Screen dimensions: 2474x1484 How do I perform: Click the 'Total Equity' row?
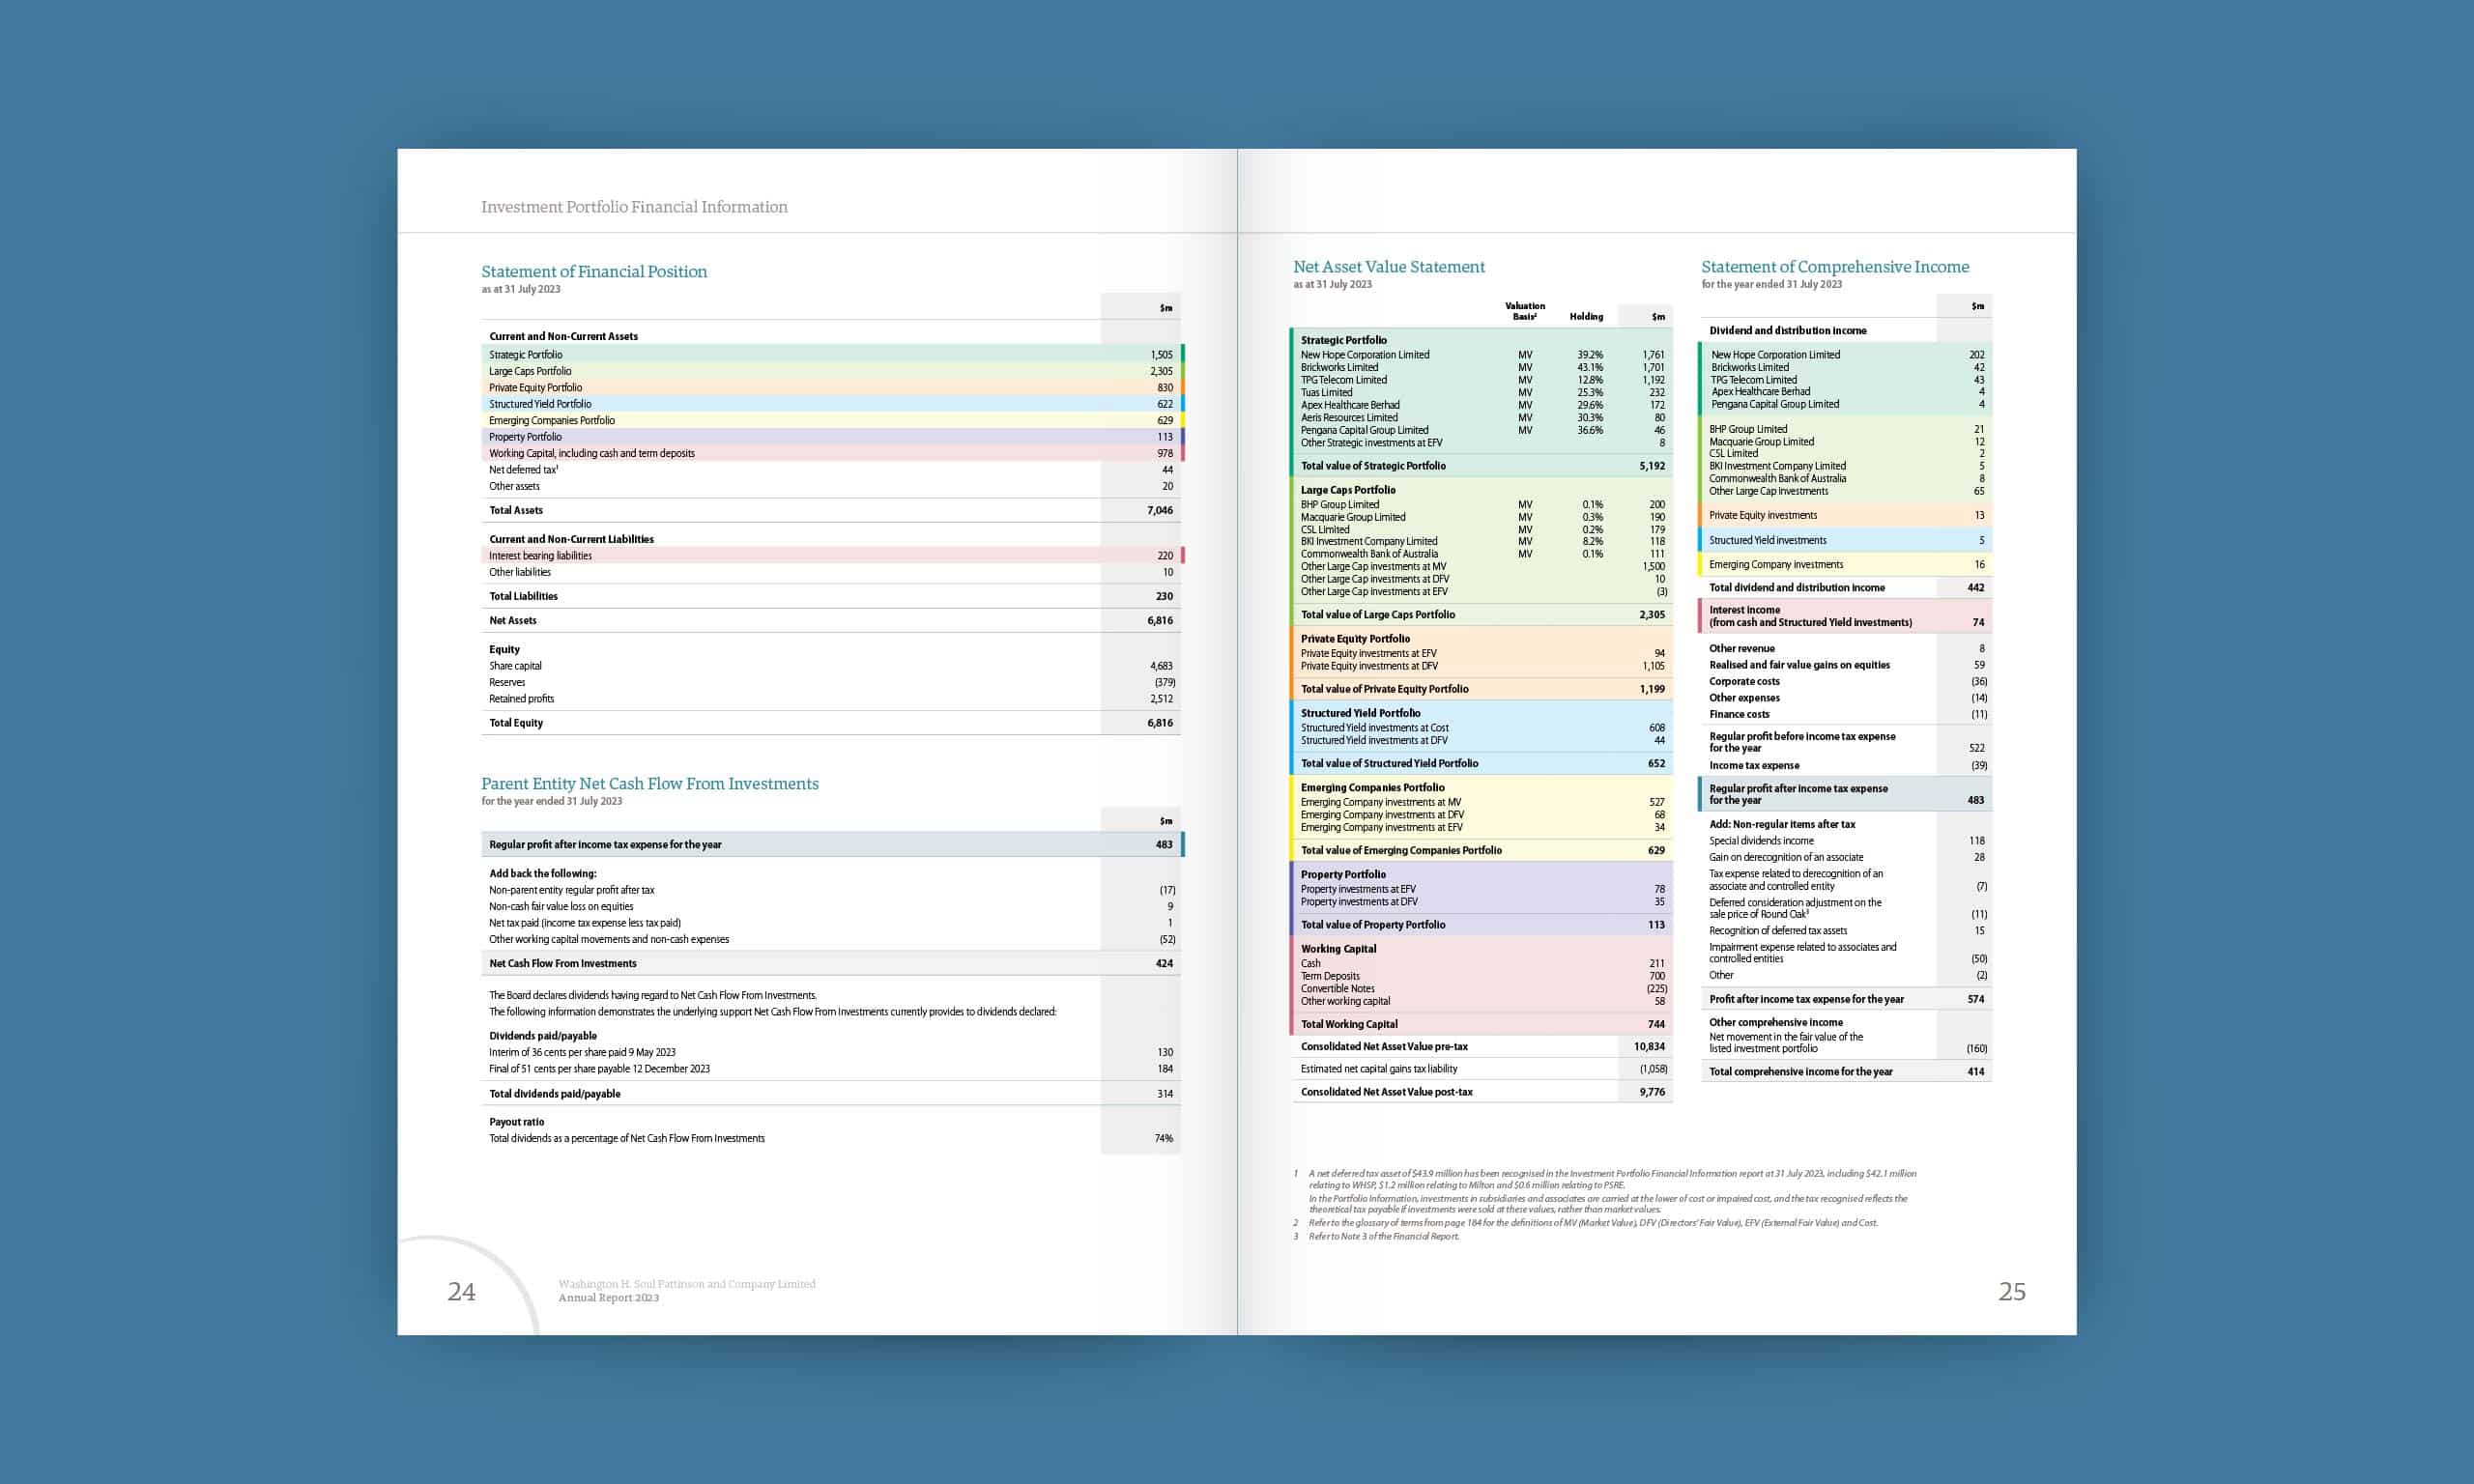click(832, 722)
